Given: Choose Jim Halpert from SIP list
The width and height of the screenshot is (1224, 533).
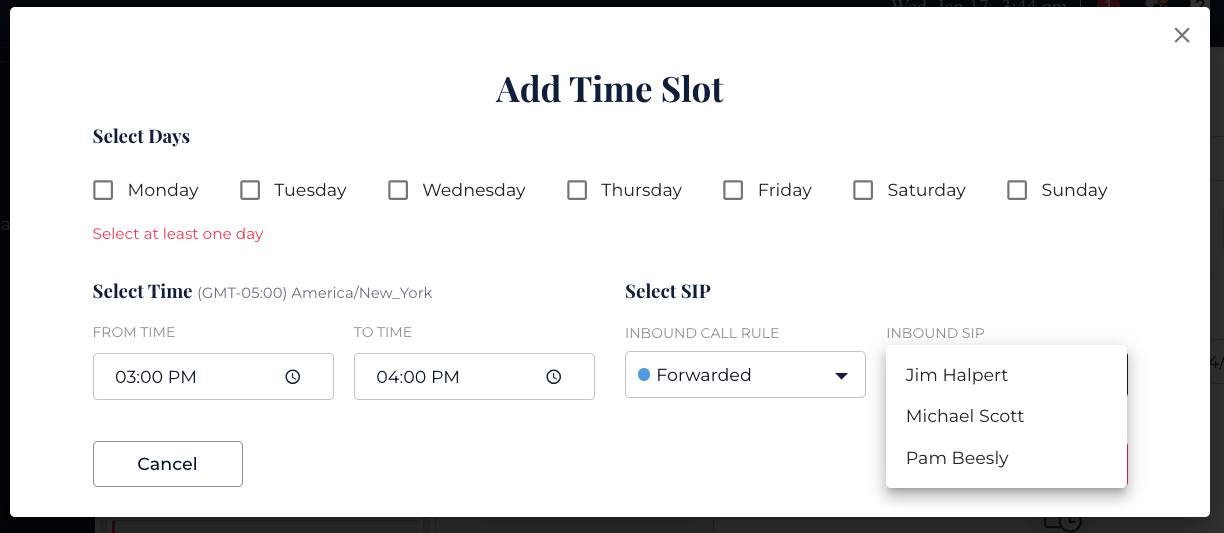Looking at the screenshot, I should point(957,375).
